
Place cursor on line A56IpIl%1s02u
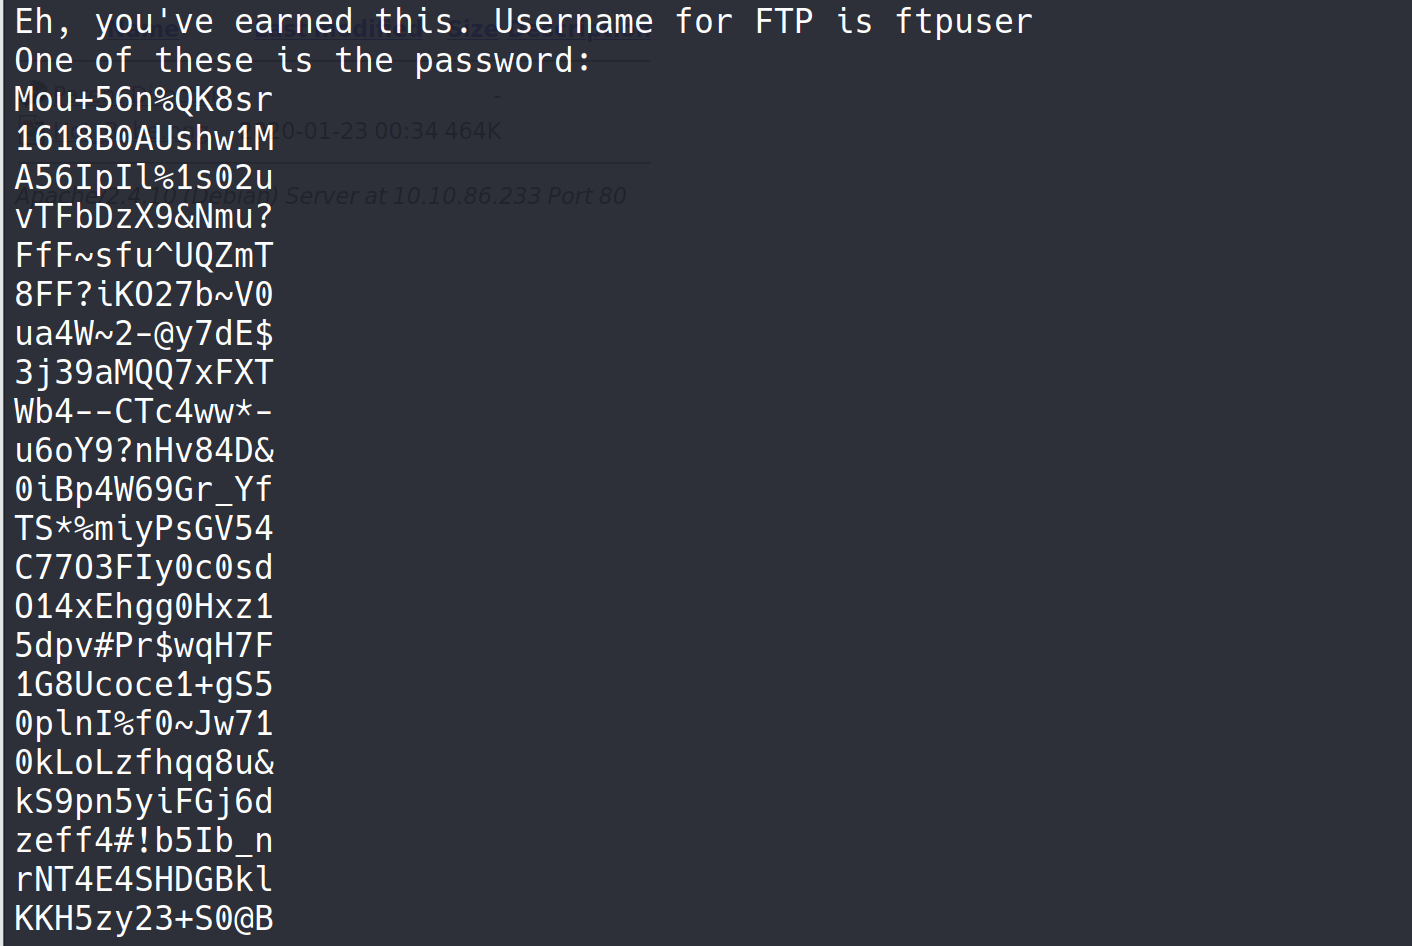144,178
